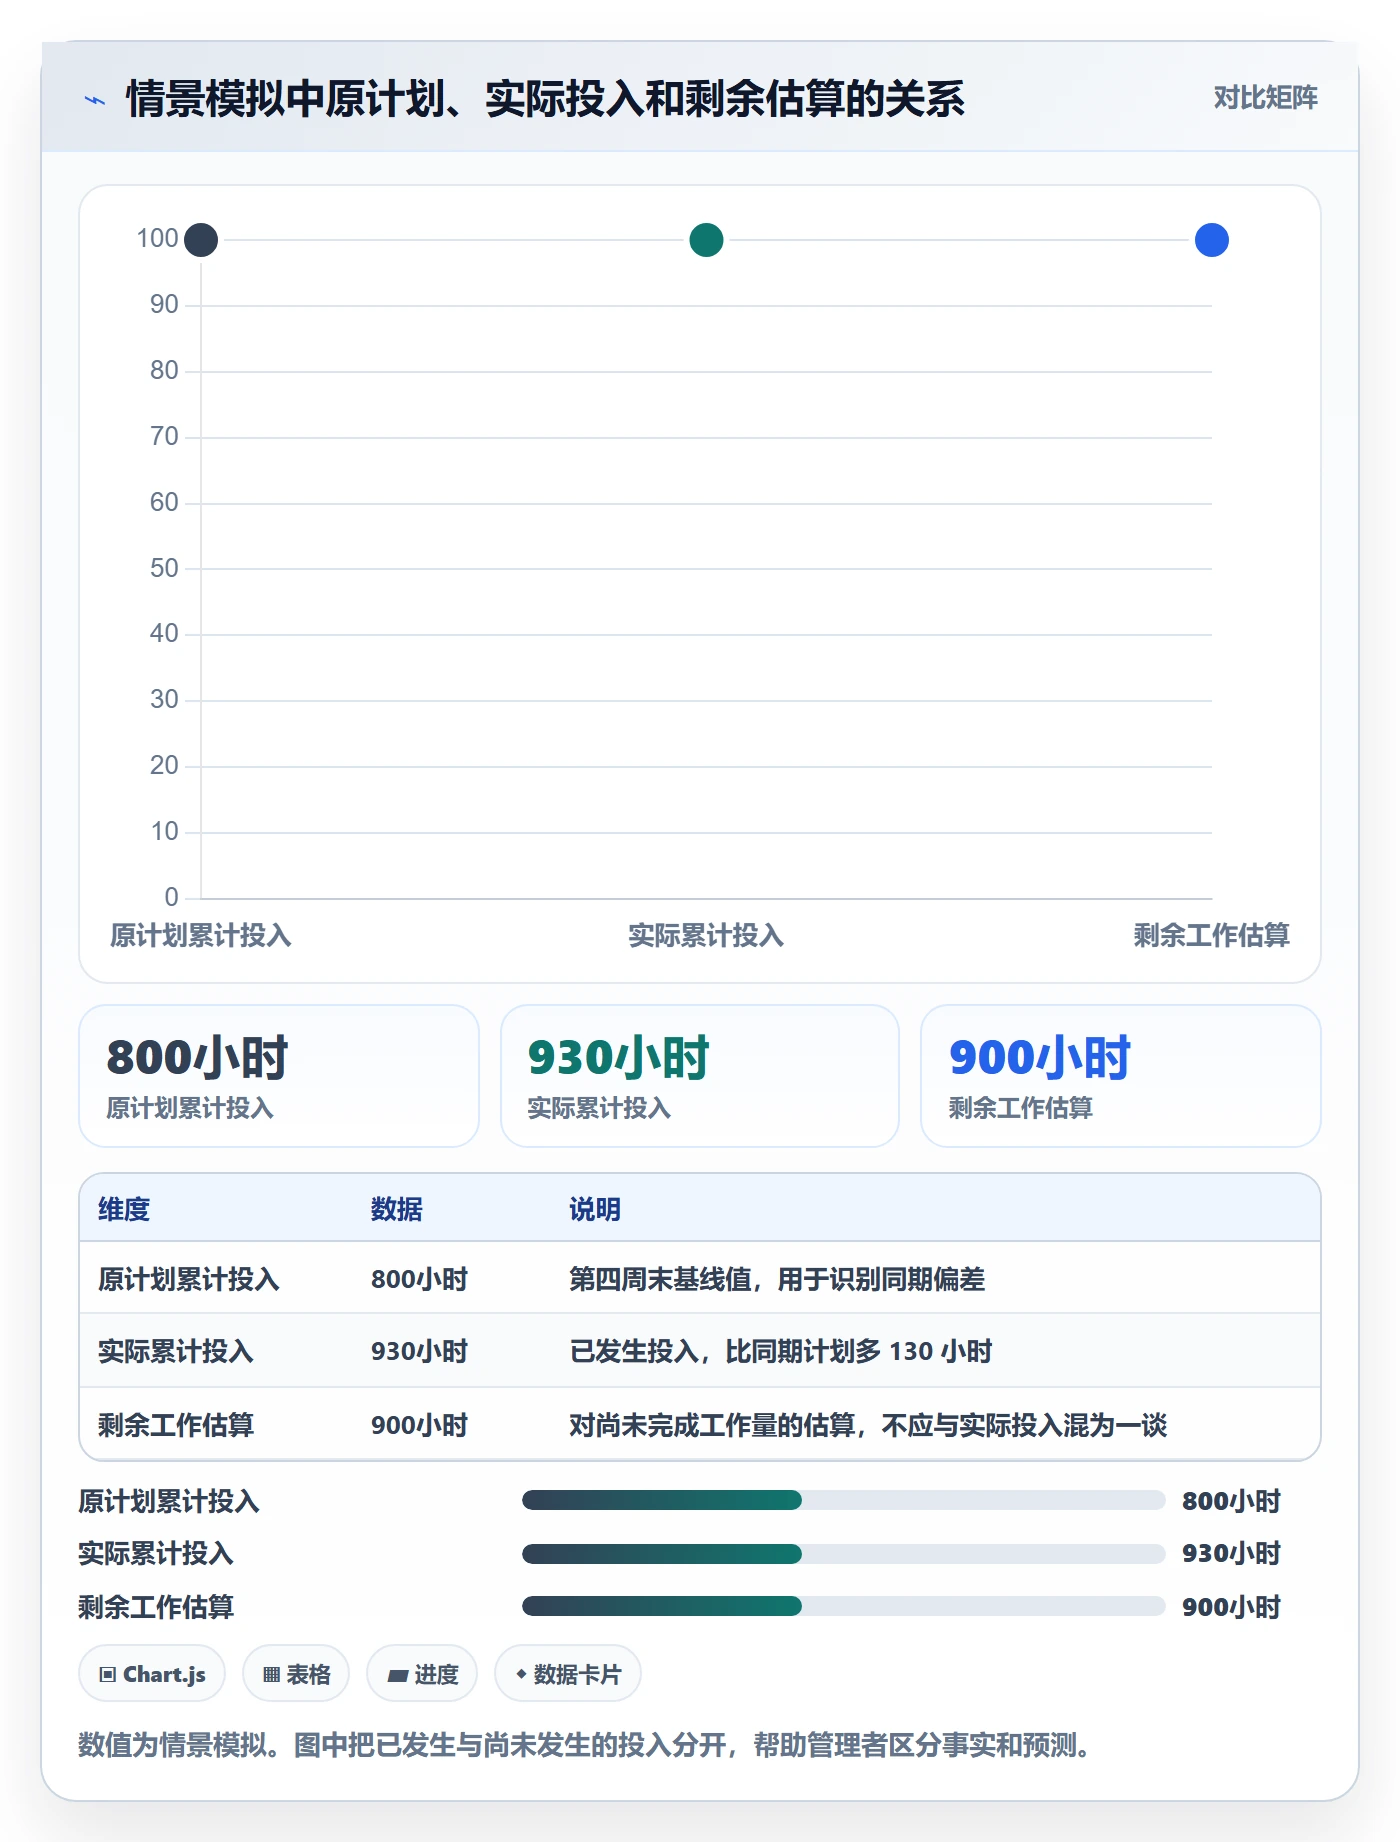Click the 900小时 table cell
This screenshot has height=1842, width=1400.
point(419,1425)
